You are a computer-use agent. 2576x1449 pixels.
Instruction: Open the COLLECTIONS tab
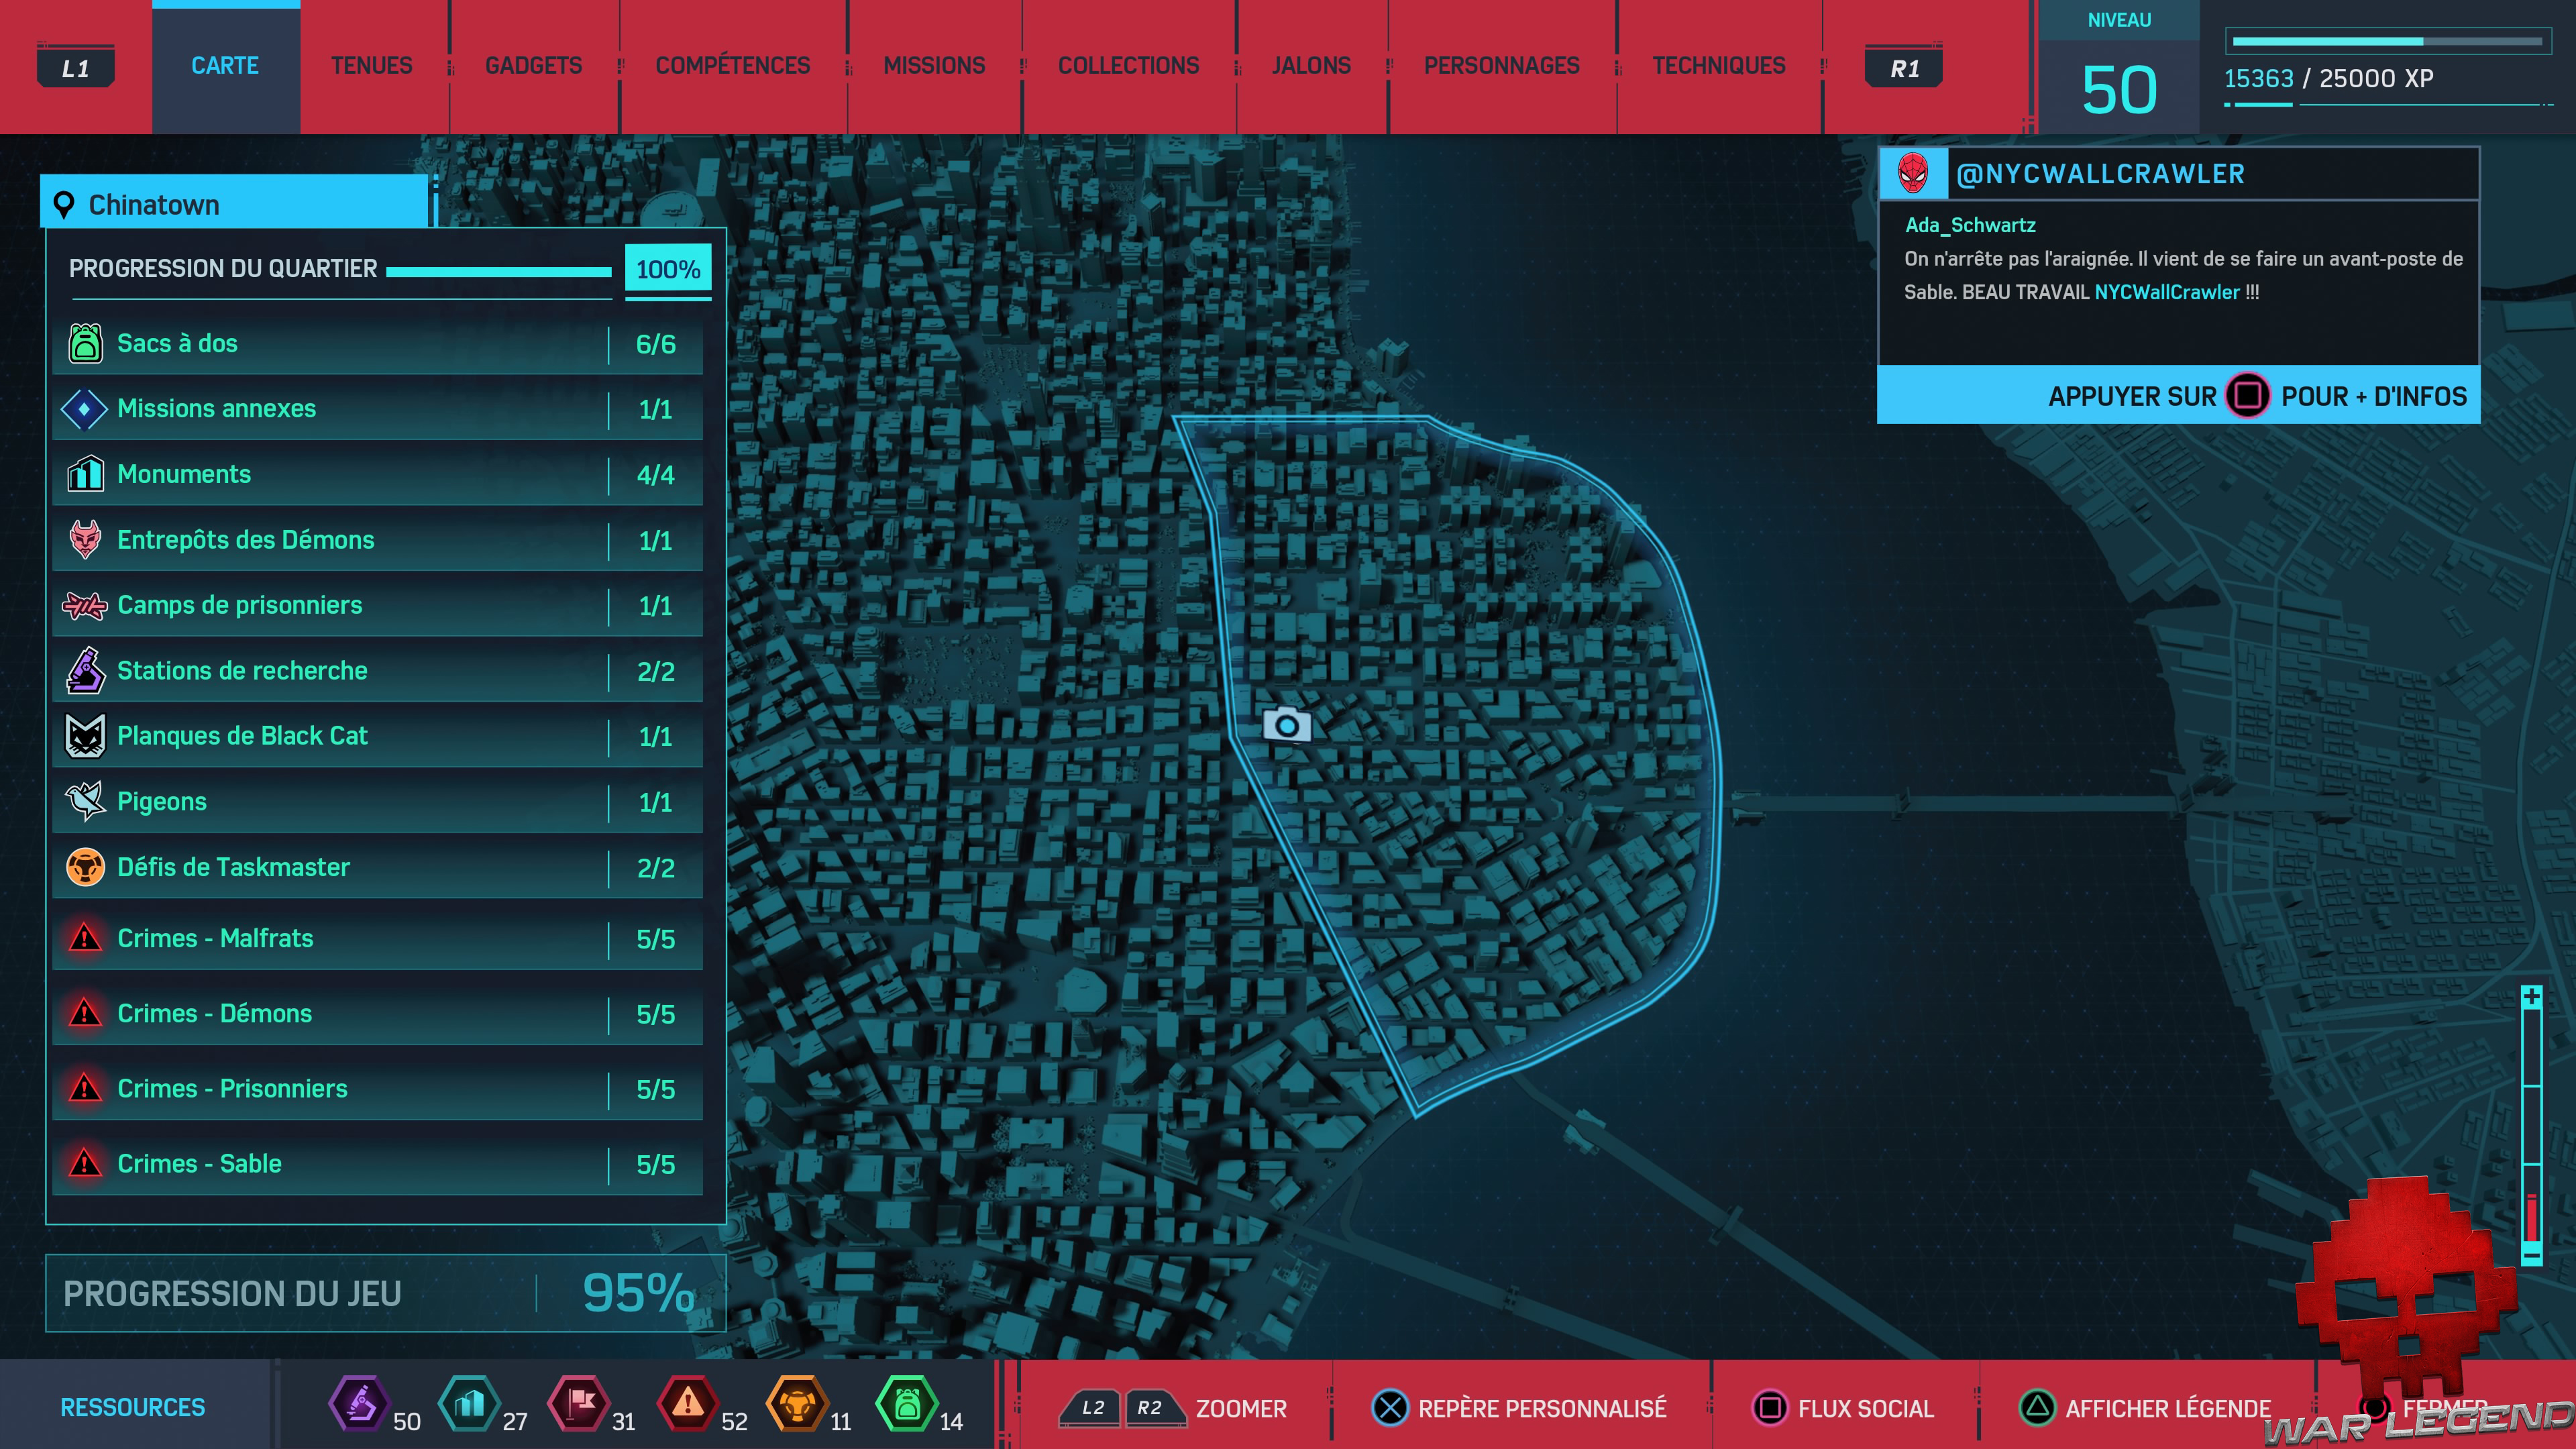[x=1128, y=66]
